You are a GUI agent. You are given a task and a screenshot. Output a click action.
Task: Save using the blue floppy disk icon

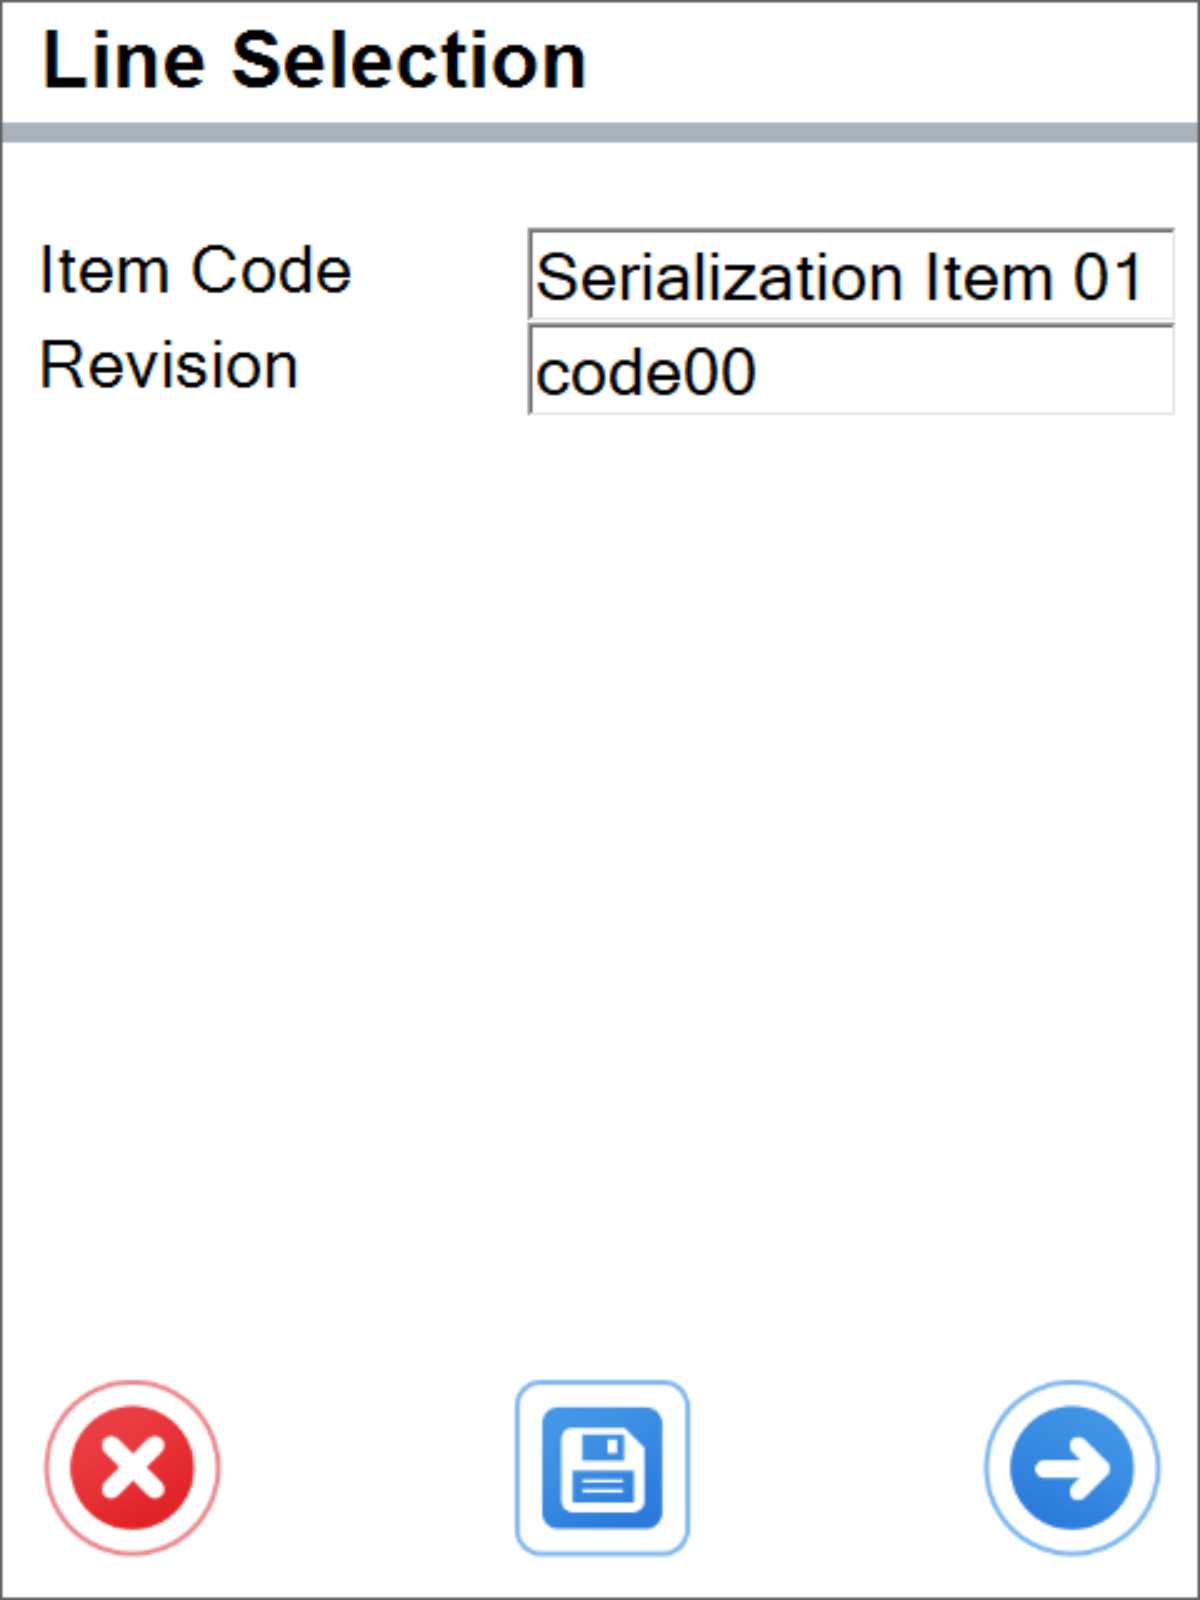pyautogui.click(x=602, y=1467)
